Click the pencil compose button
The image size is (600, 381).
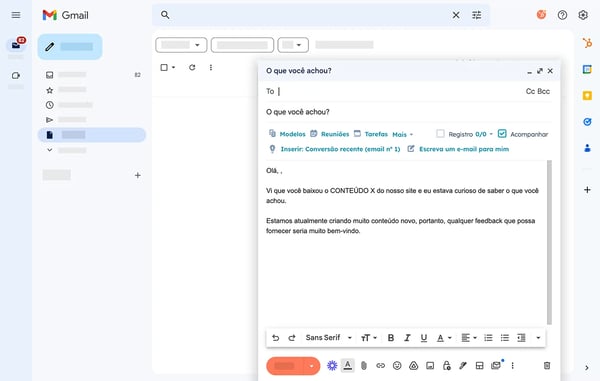pyautogui.click(x=70, y=47)
